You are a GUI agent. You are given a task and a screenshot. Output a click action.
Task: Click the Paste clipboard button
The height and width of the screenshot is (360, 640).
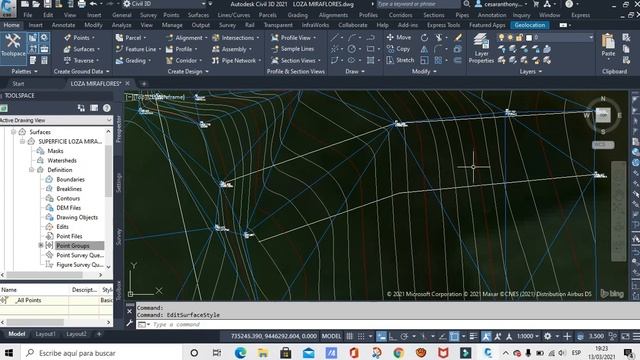(x=608, y=46)
